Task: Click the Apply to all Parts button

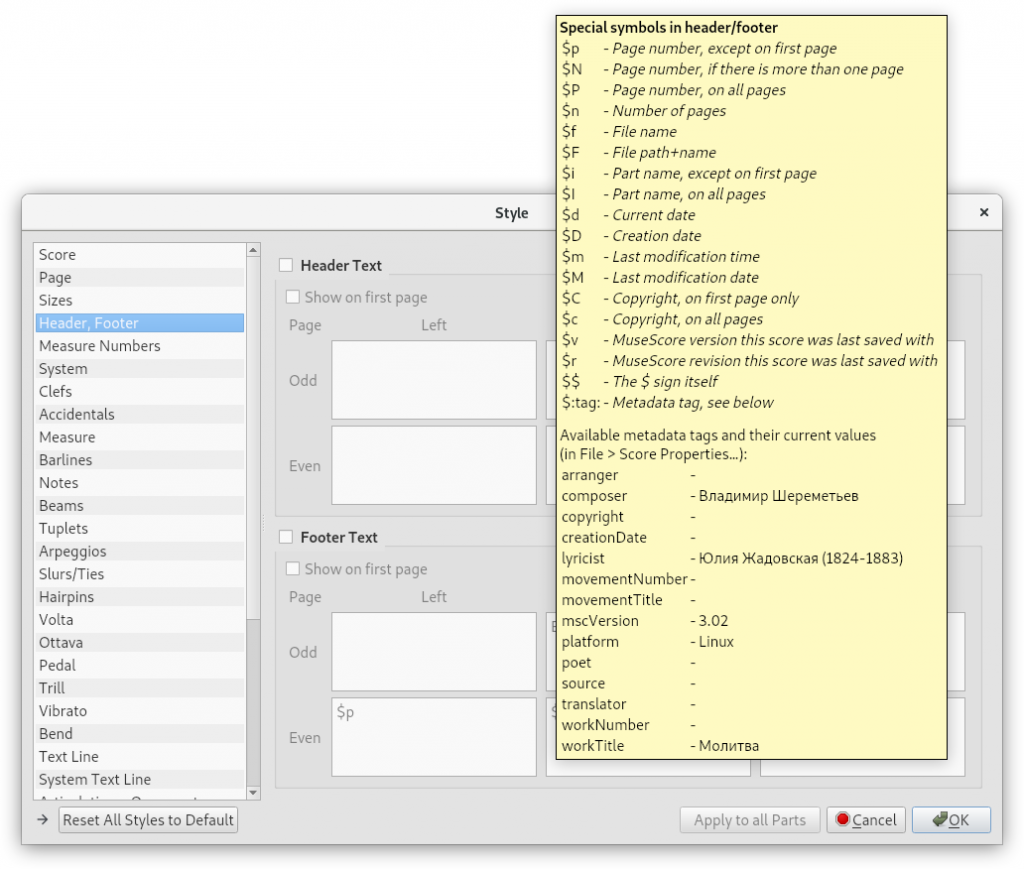Action: point(749,820)
